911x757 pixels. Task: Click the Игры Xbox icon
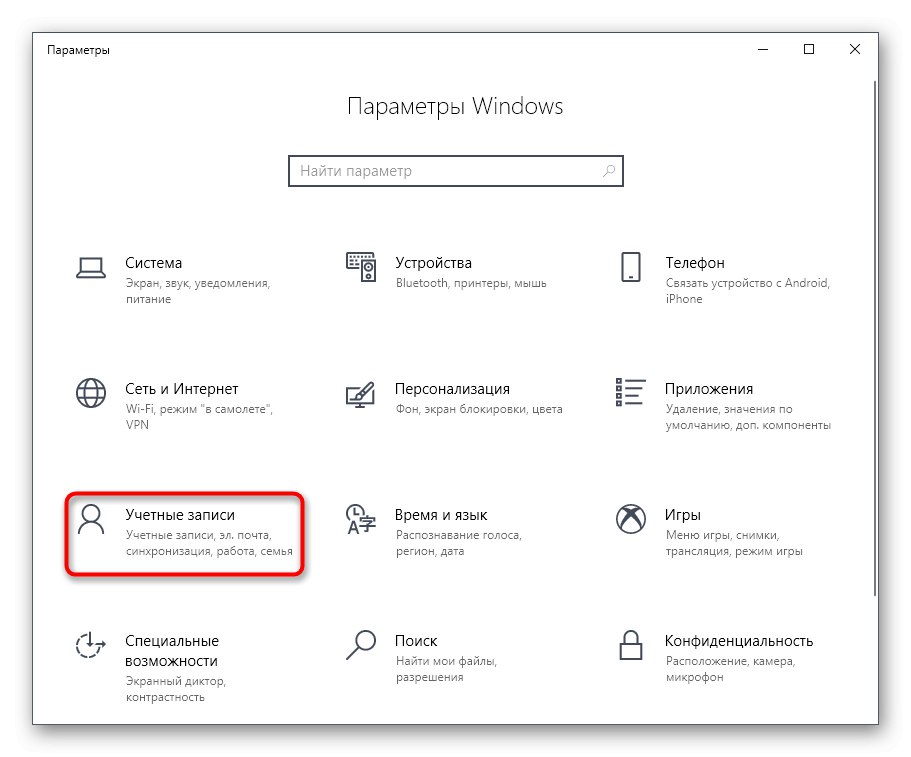coord(631,519)
